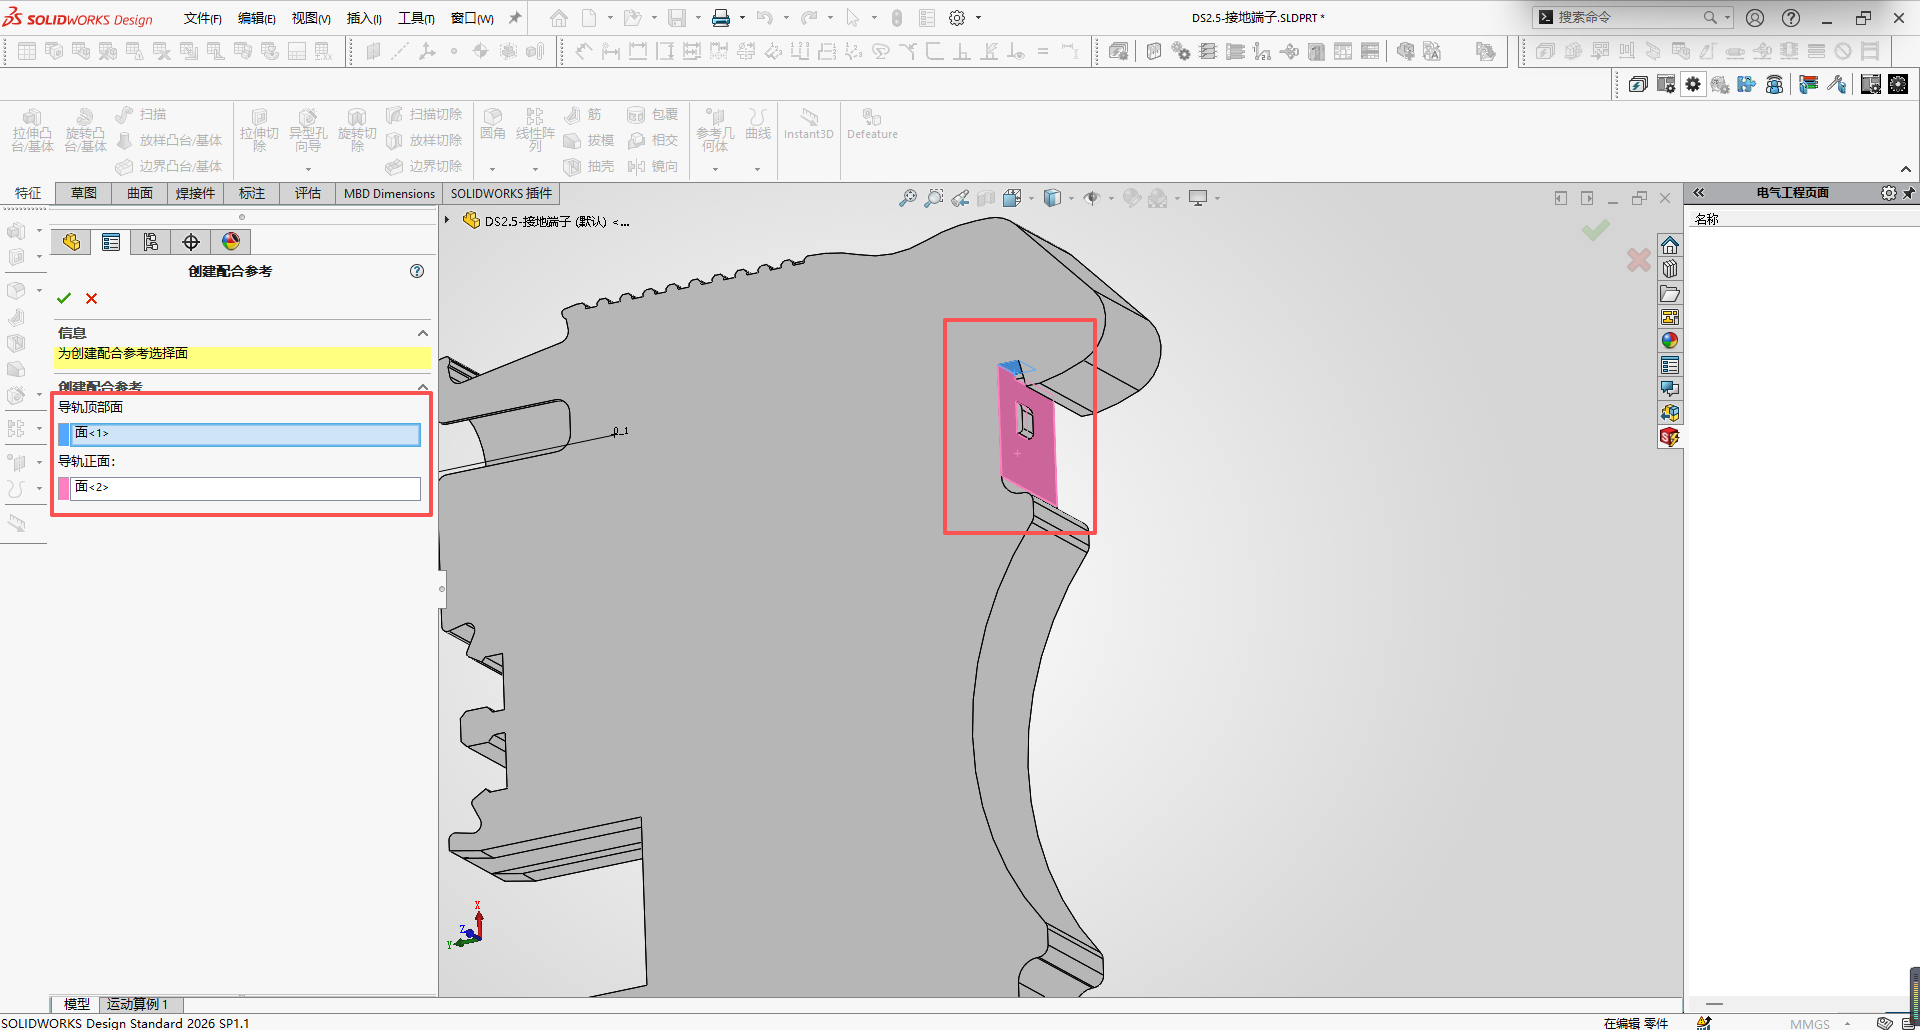This screenshot has height=1030, width=1920.
Task: Collapse the 信息 section
Action: pos(423,333)
